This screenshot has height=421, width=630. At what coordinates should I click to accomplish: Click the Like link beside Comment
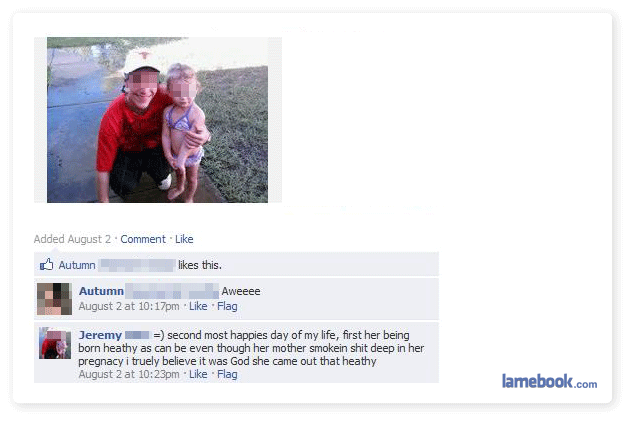(184, 239)
